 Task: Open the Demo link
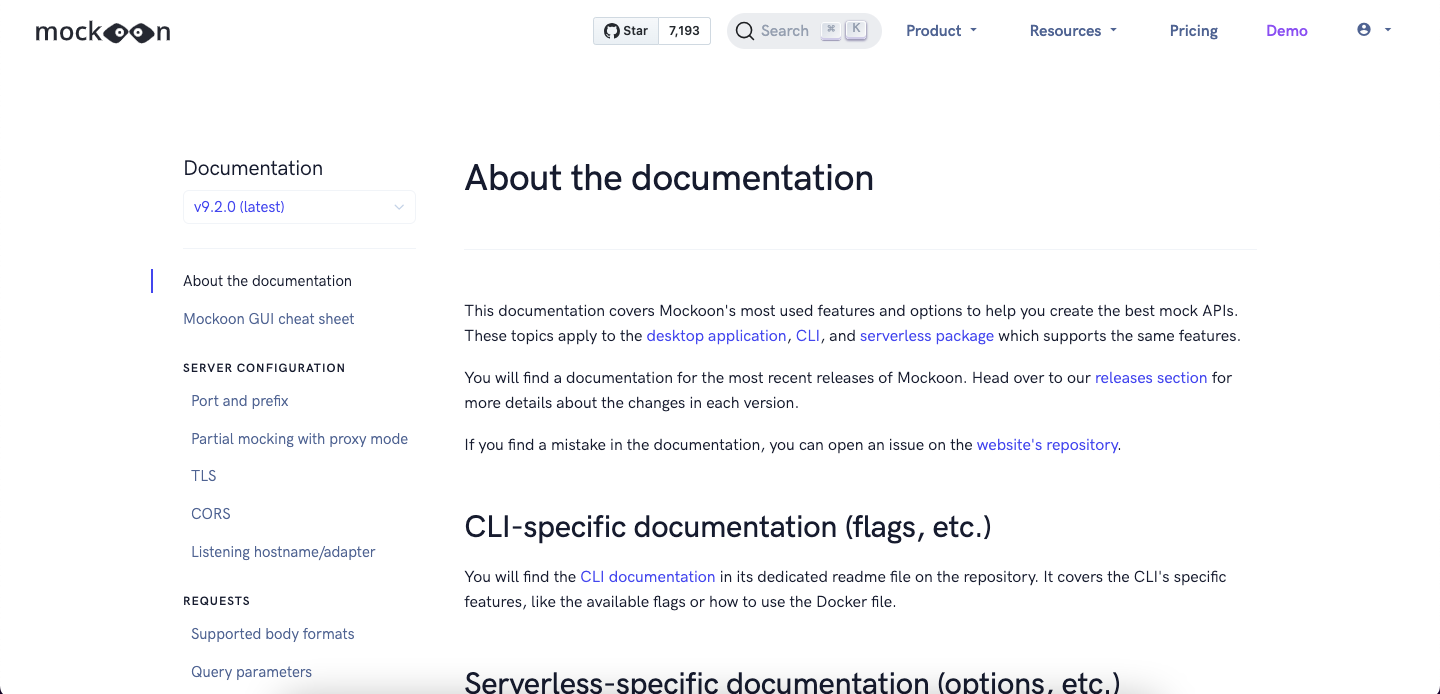pyautogui.click(x=1287, y=31)
